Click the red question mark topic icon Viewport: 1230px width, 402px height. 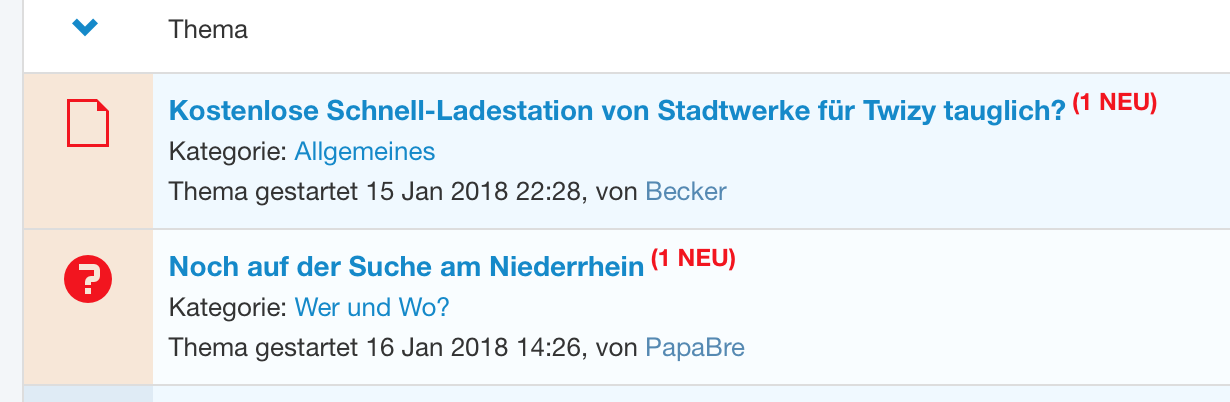pyautogui.click(x=88, y=281)
